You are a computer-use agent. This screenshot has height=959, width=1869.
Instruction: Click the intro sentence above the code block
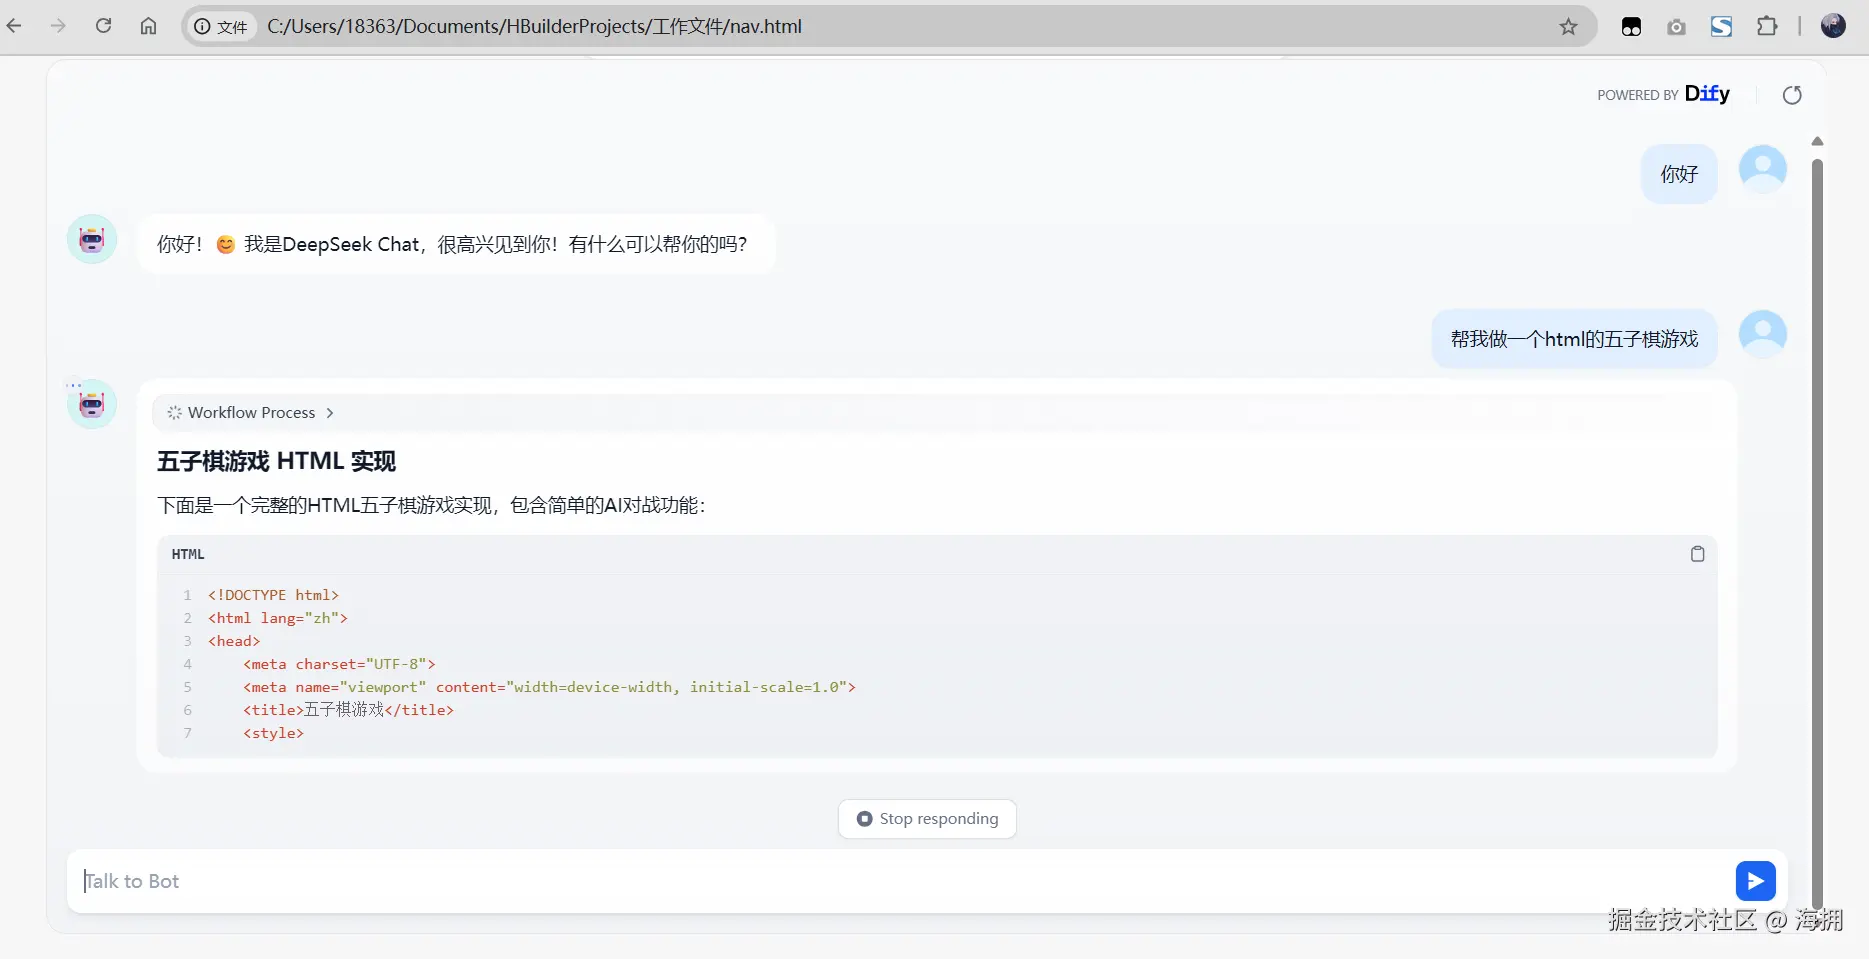(431, 505)
